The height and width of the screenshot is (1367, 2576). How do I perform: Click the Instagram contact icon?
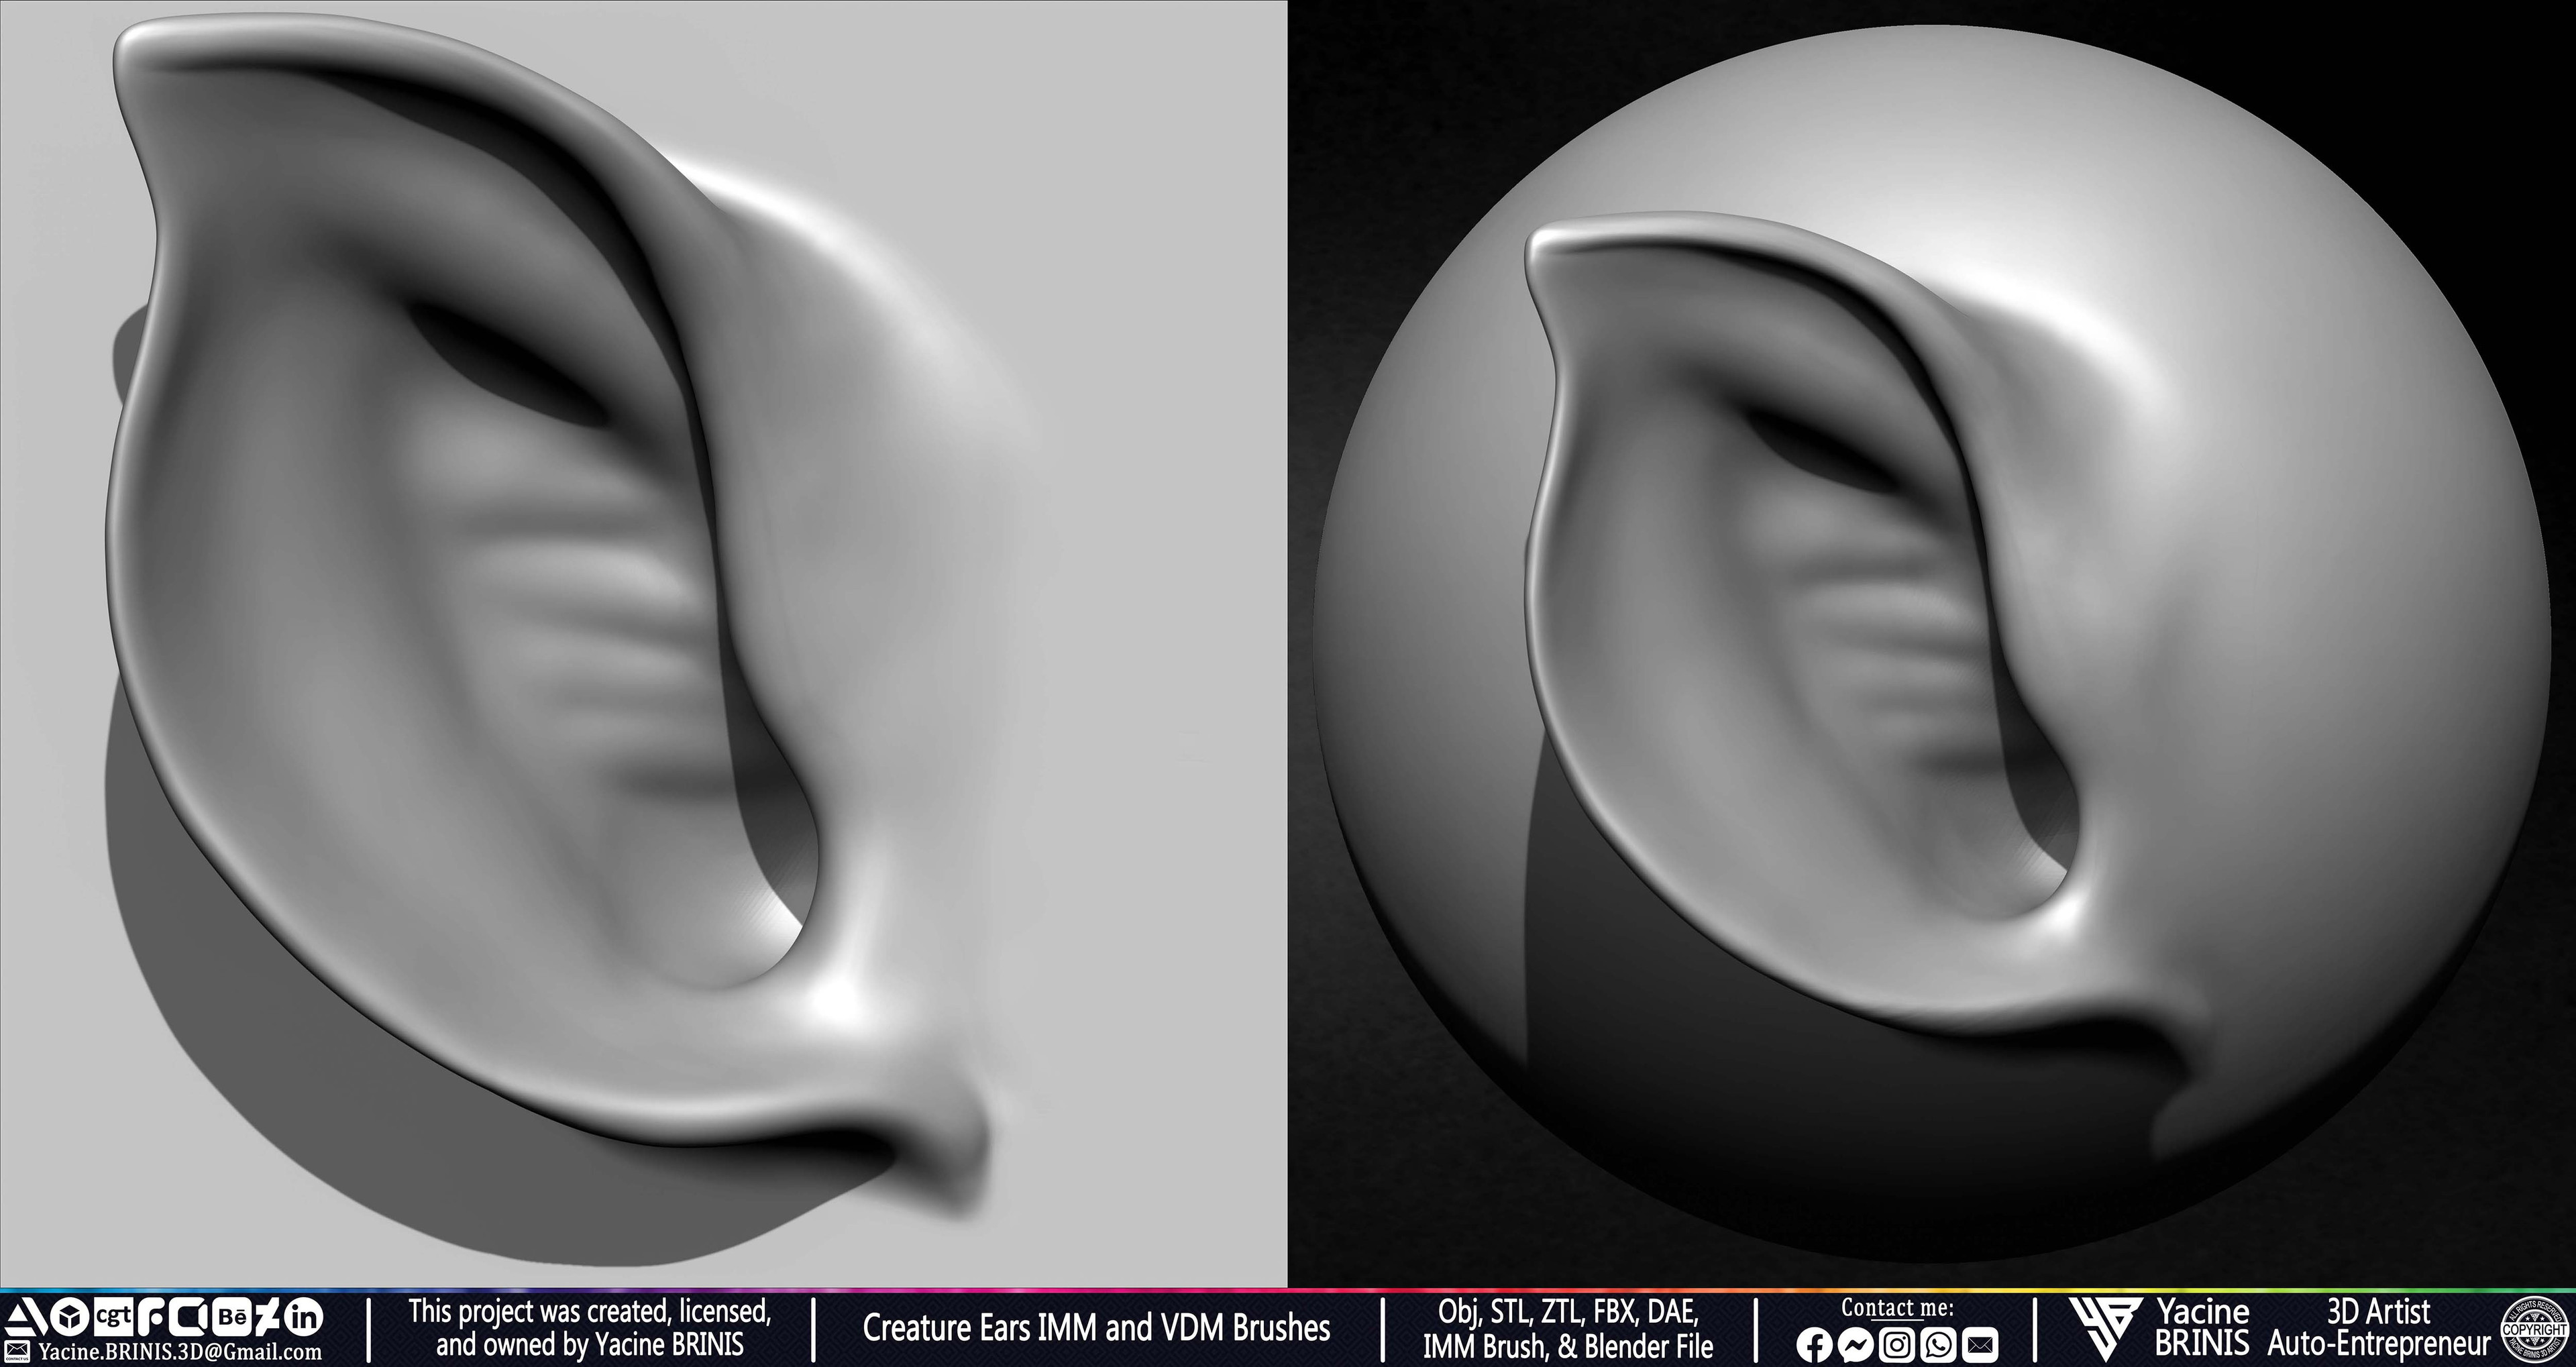(1897, 1345)
